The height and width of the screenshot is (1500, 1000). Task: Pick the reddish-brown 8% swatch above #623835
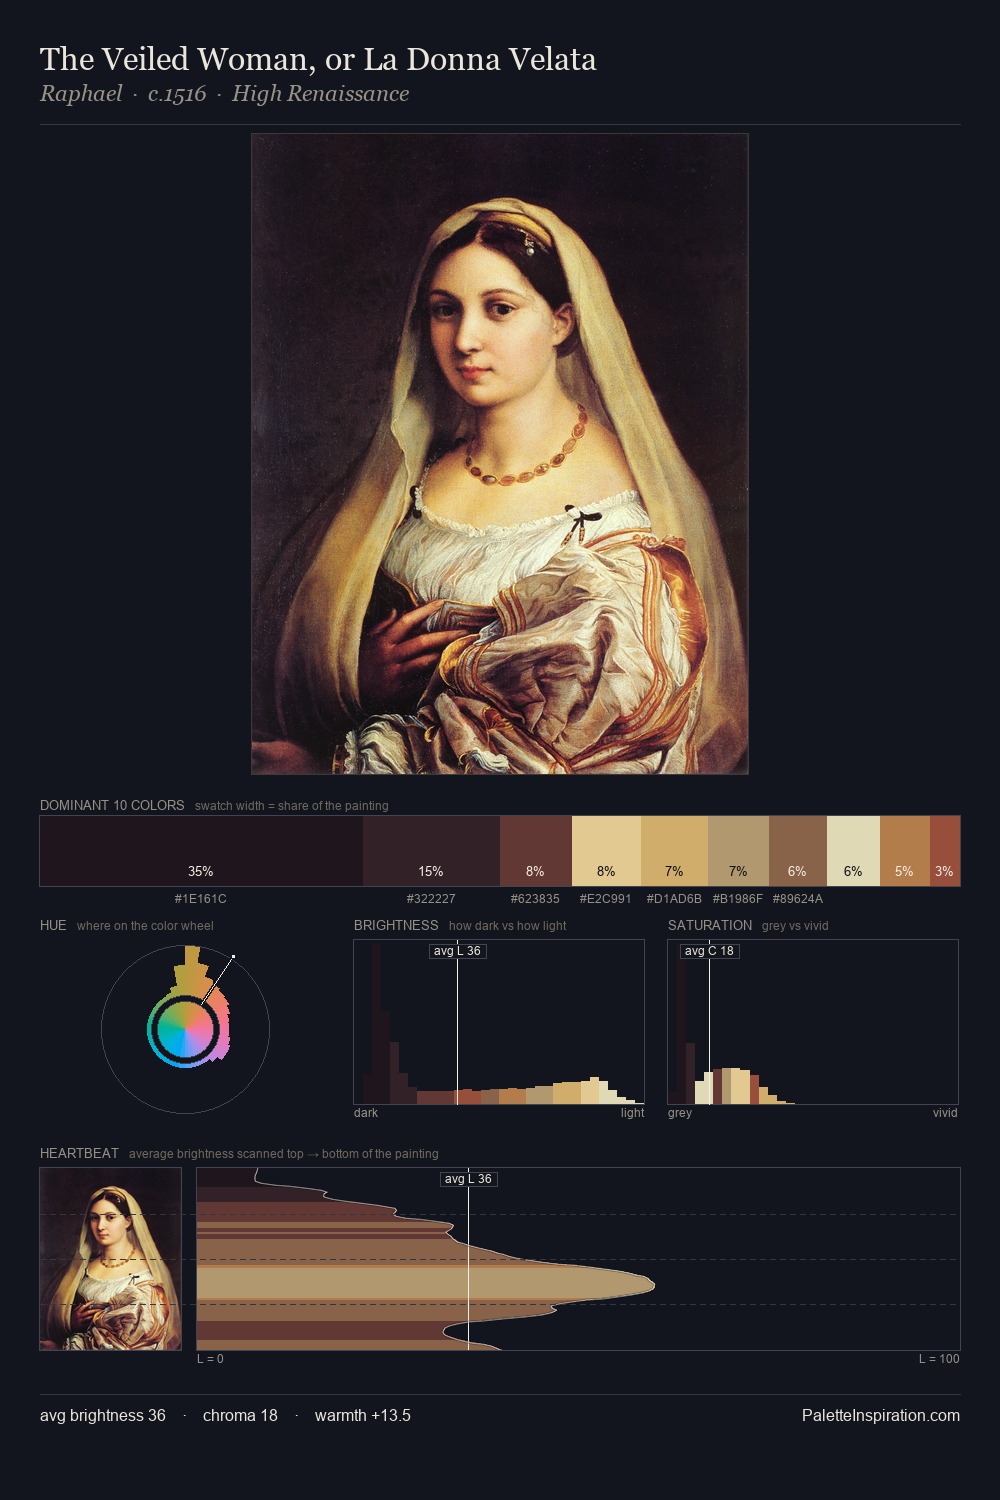536,851
